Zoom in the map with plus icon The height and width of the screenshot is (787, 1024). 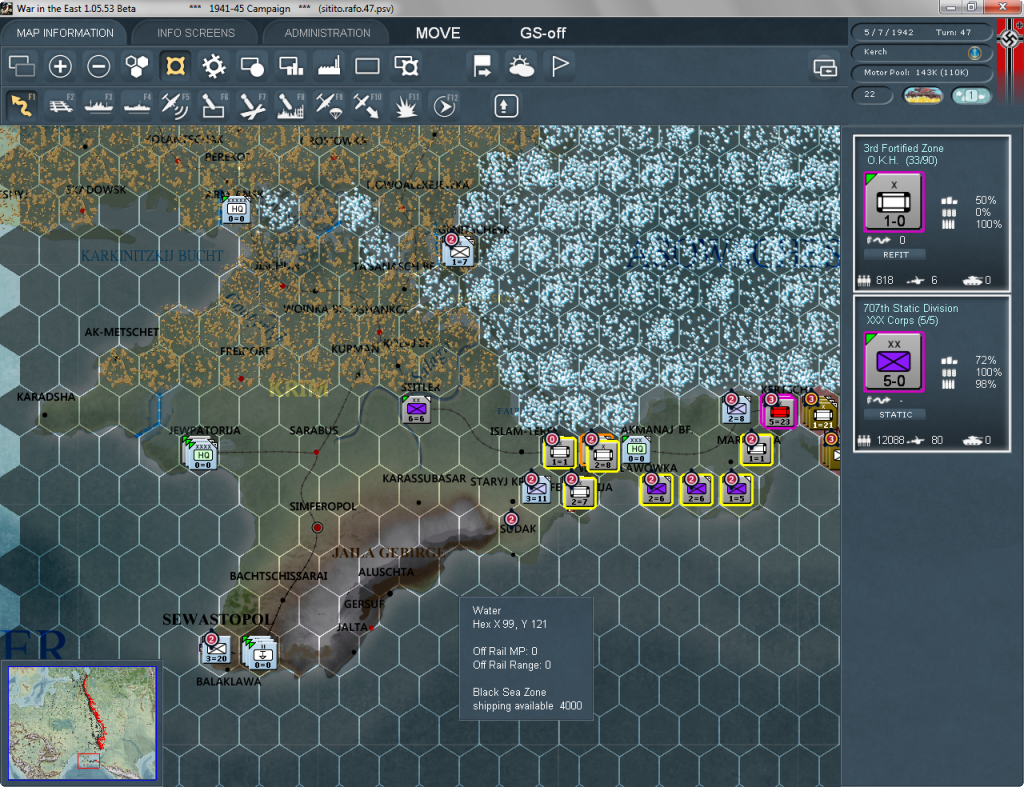(x=60, y=66)
